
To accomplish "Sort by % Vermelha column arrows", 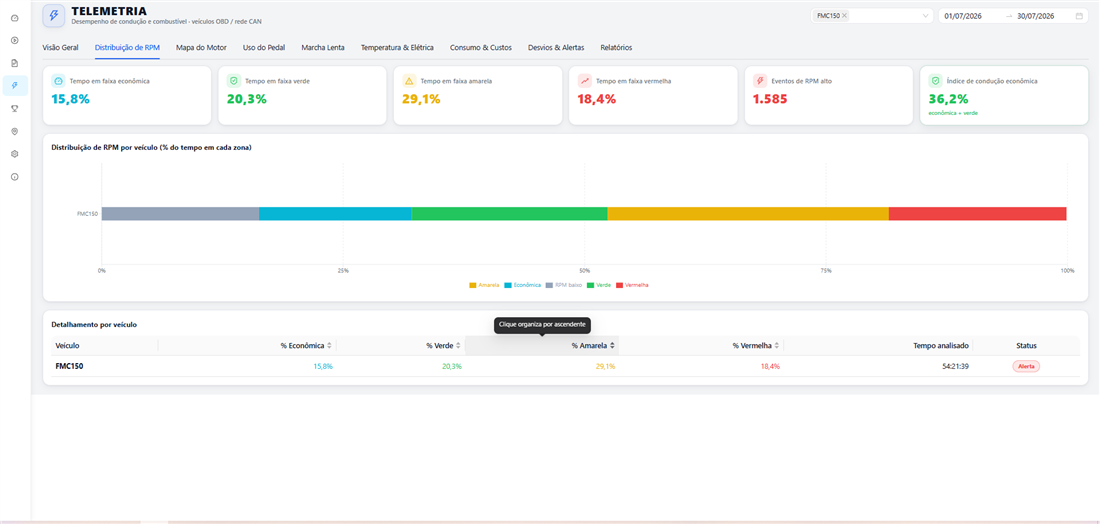I will click(777, 346).
